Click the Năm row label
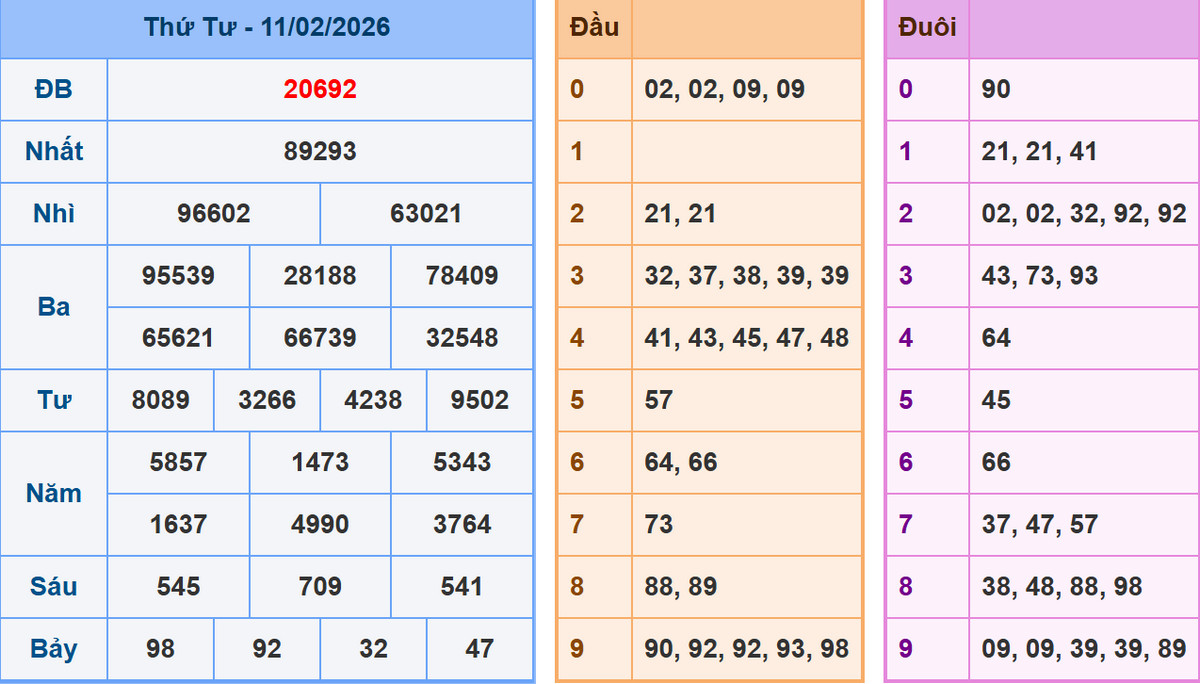1200x684 pixels. [54, 493]
